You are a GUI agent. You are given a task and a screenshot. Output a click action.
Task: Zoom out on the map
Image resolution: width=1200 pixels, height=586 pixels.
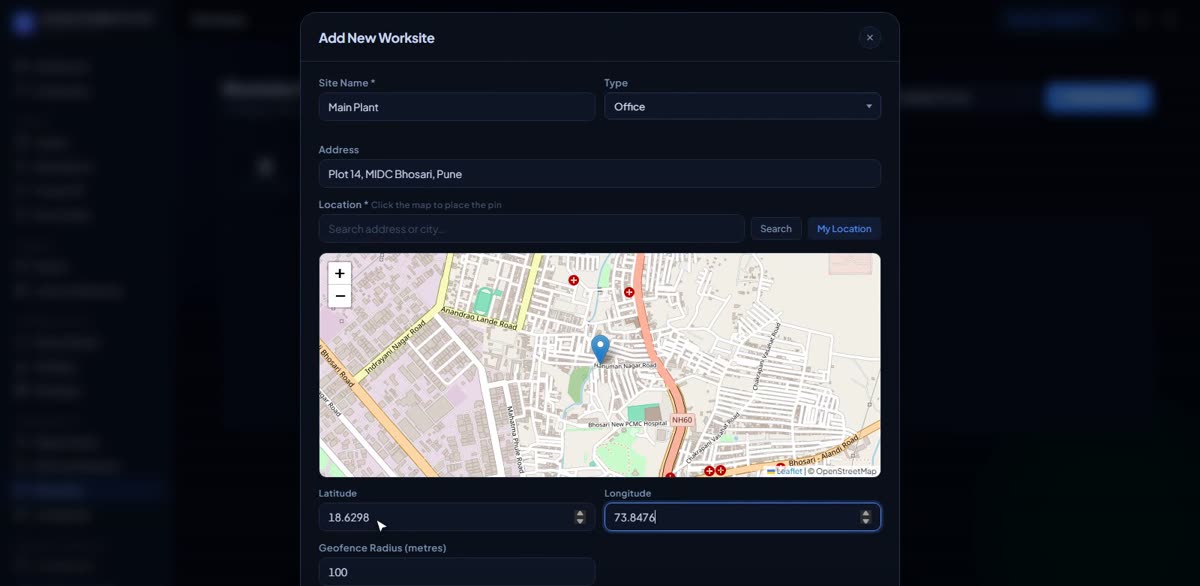[x=340, y=296]
